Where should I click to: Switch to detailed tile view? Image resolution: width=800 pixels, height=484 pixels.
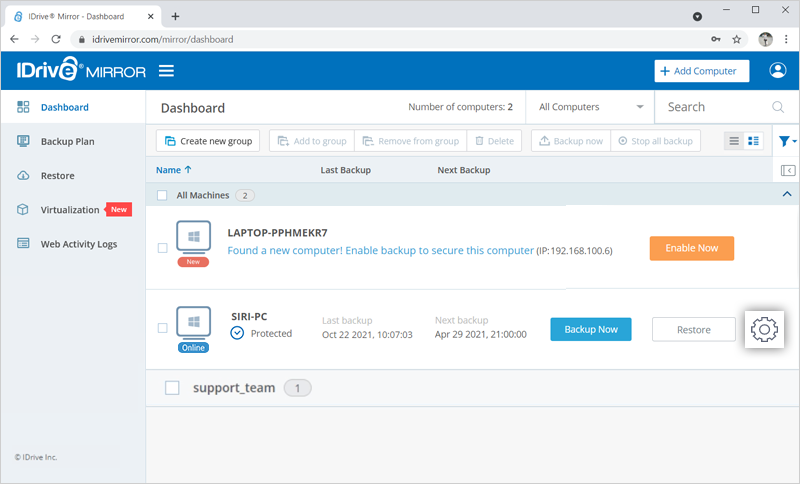coord(754,141)
